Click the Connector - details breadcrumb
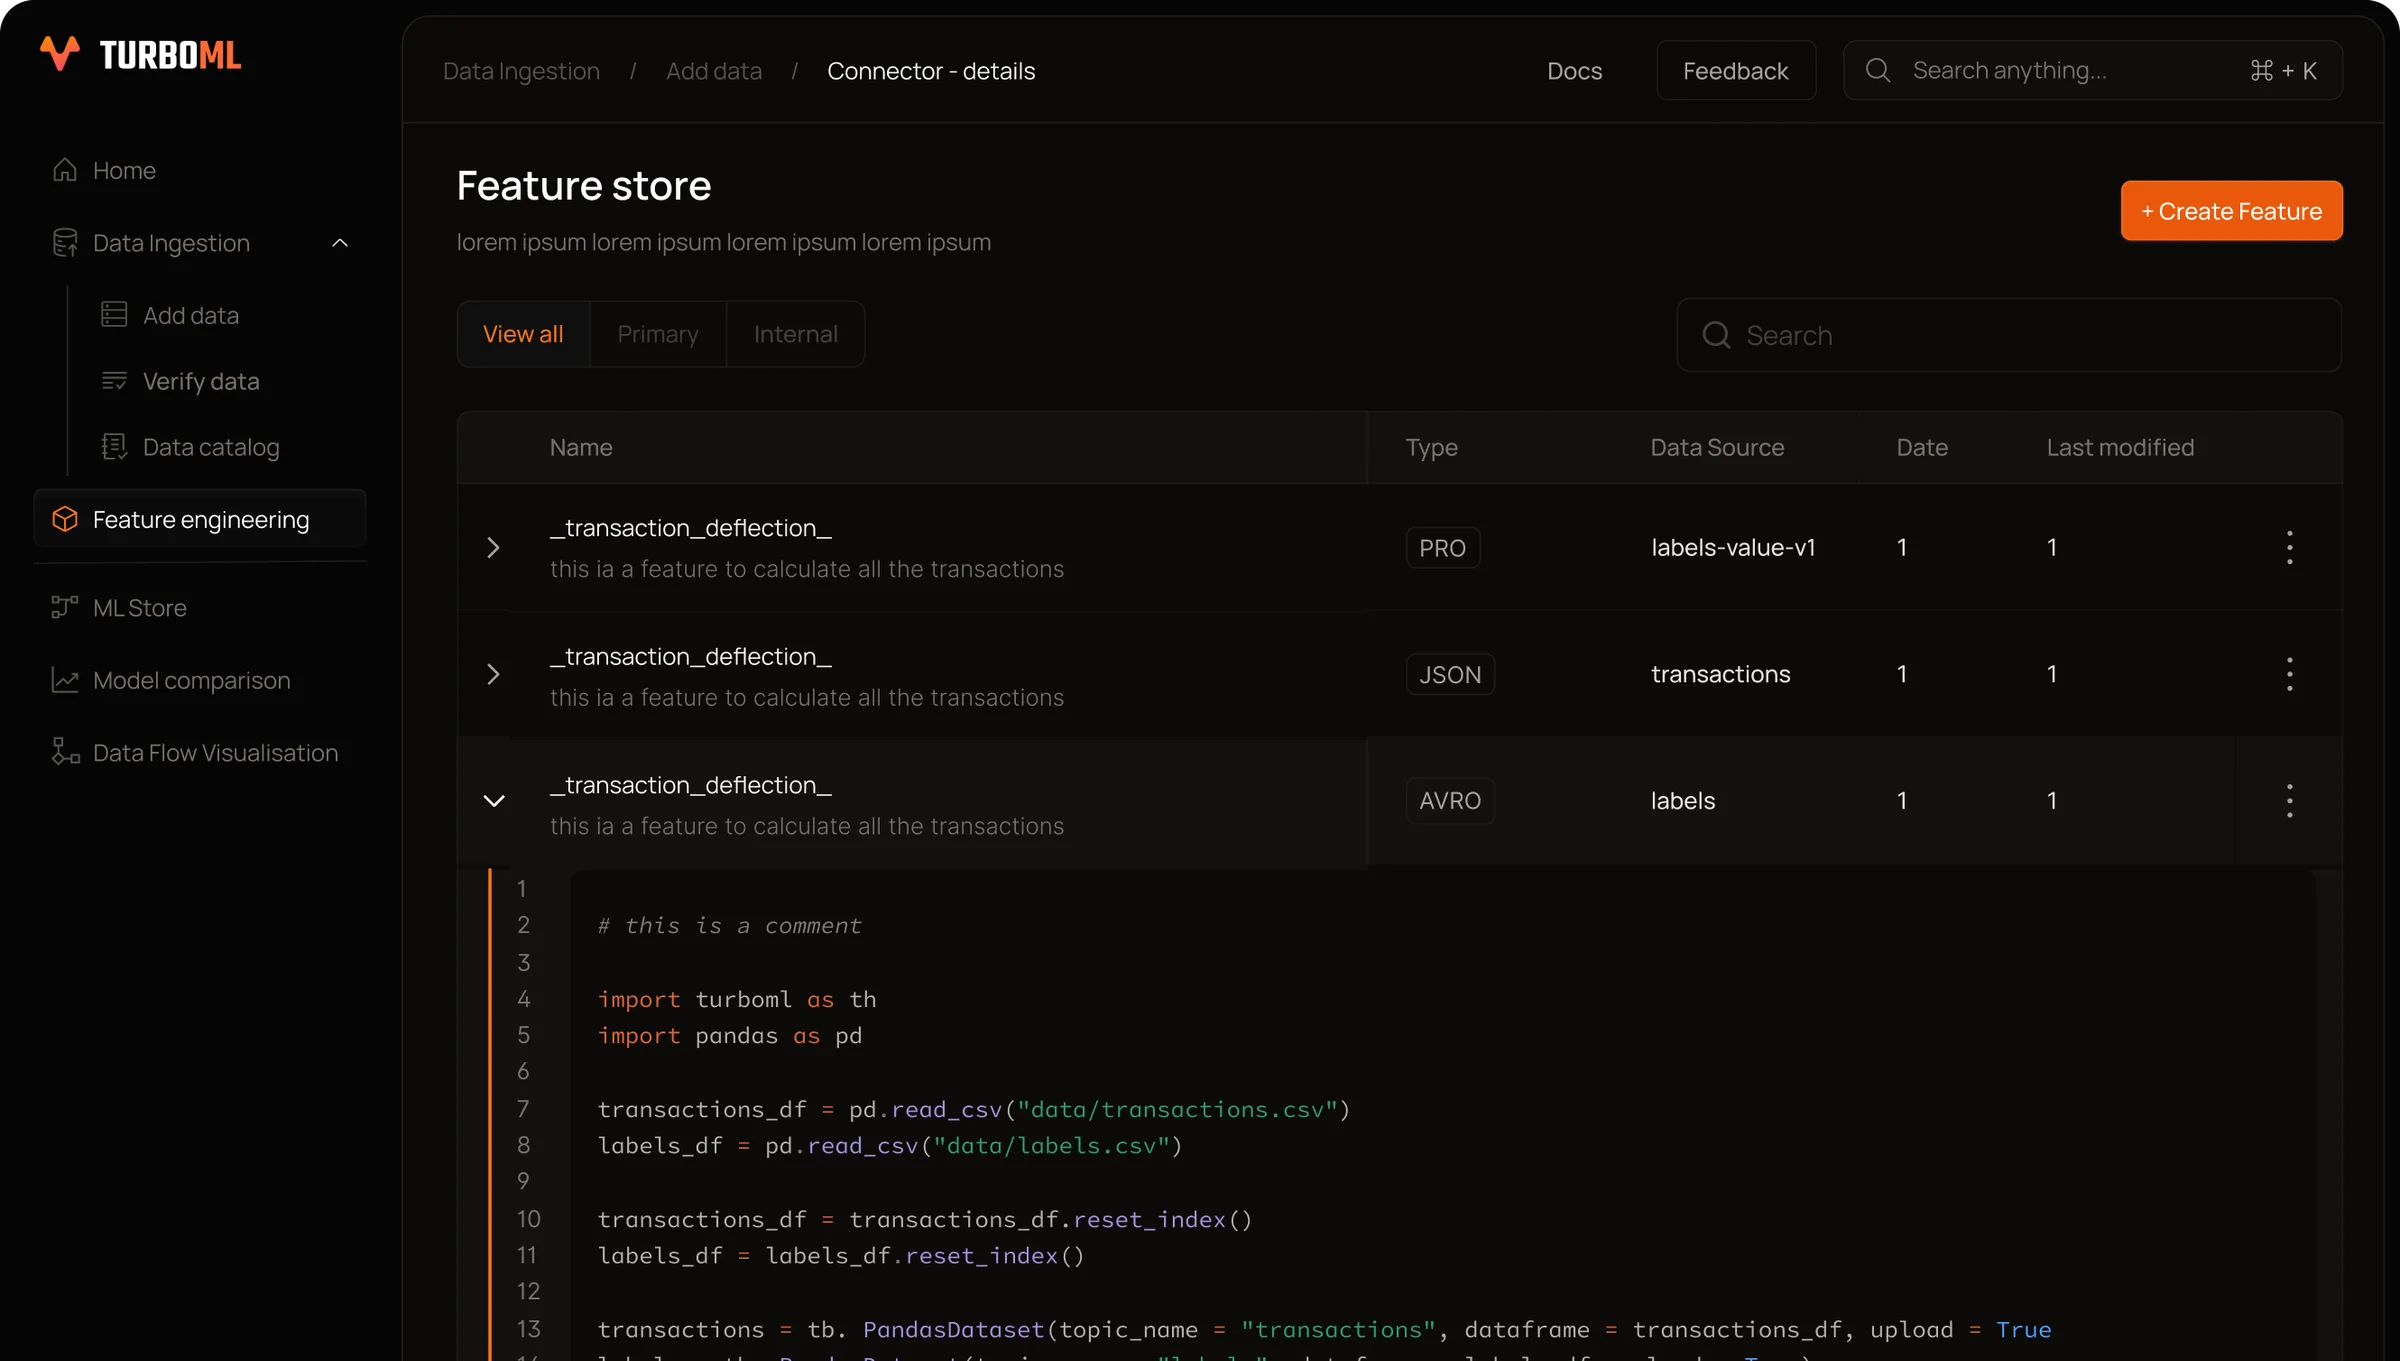Screen dimensions: 2400x1361 coord(931,71)
